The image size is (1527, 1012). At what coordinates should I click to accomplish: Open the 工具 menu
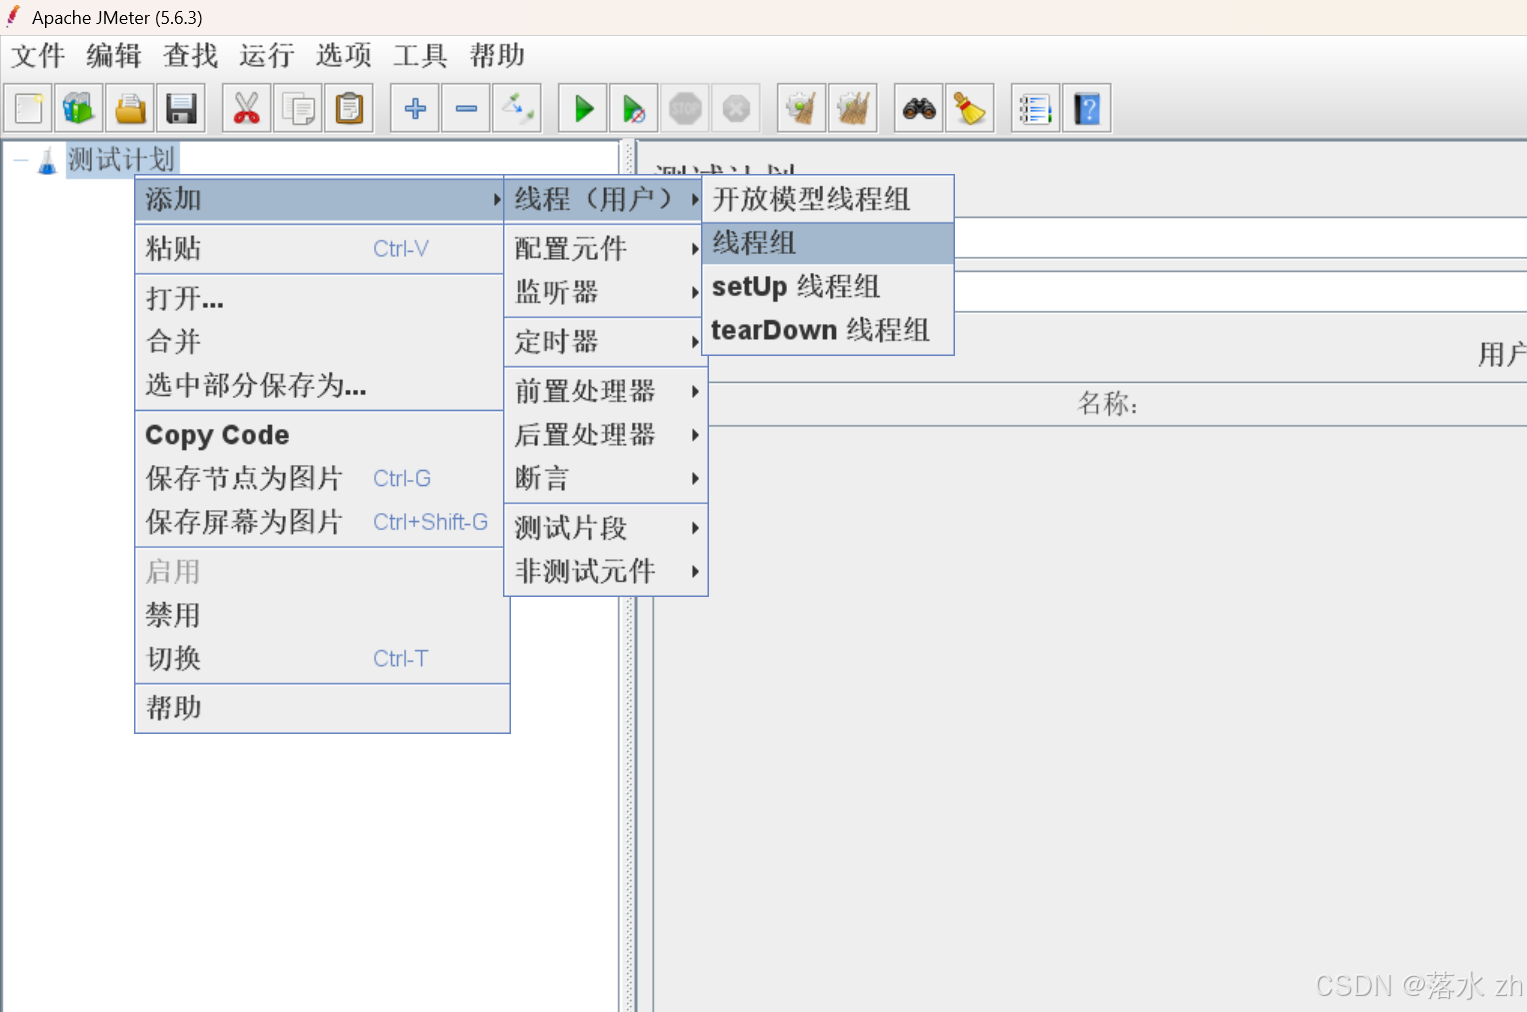point(420,55)
